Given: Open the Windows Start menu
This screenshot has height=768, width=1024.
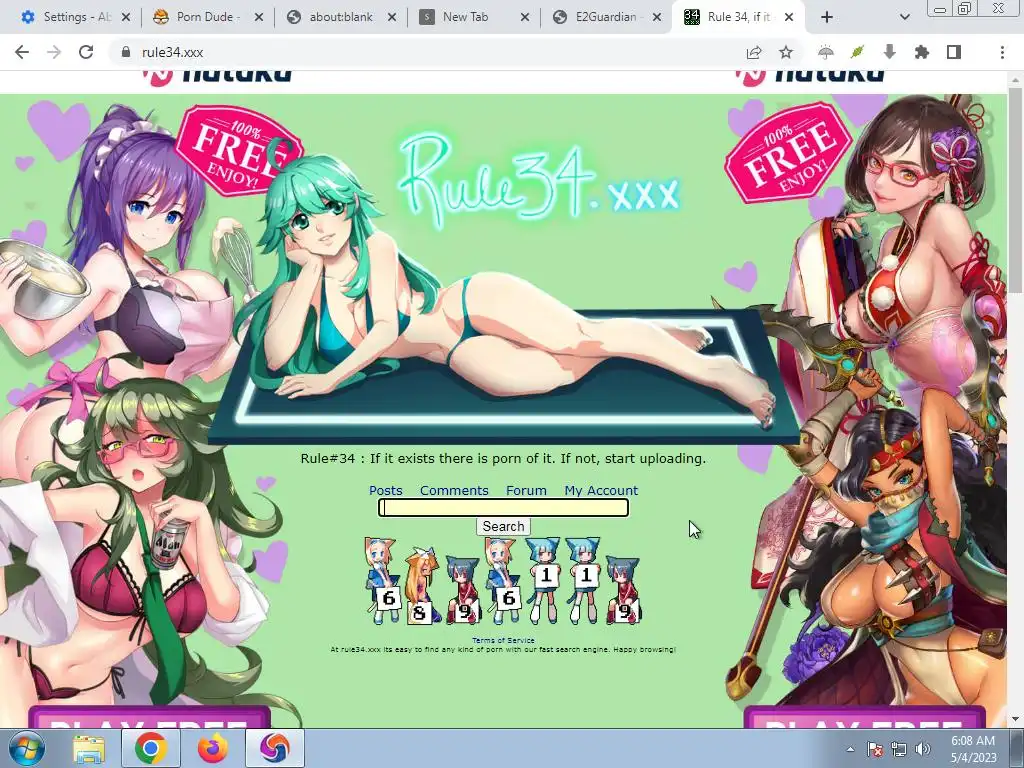Looking at the screenshot, I should pyautogui.click(x=26, y=748).
